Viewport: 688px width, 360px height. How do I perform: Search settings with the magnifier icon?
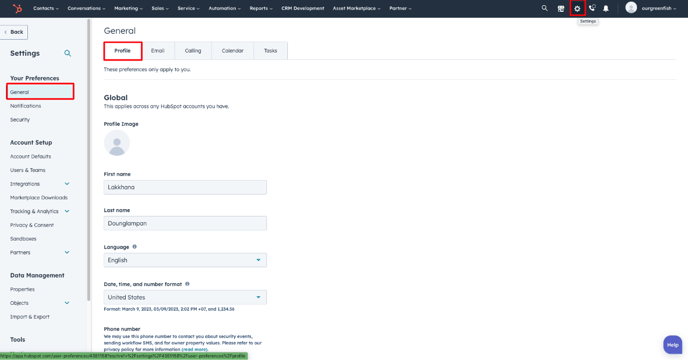coord(68,53)
